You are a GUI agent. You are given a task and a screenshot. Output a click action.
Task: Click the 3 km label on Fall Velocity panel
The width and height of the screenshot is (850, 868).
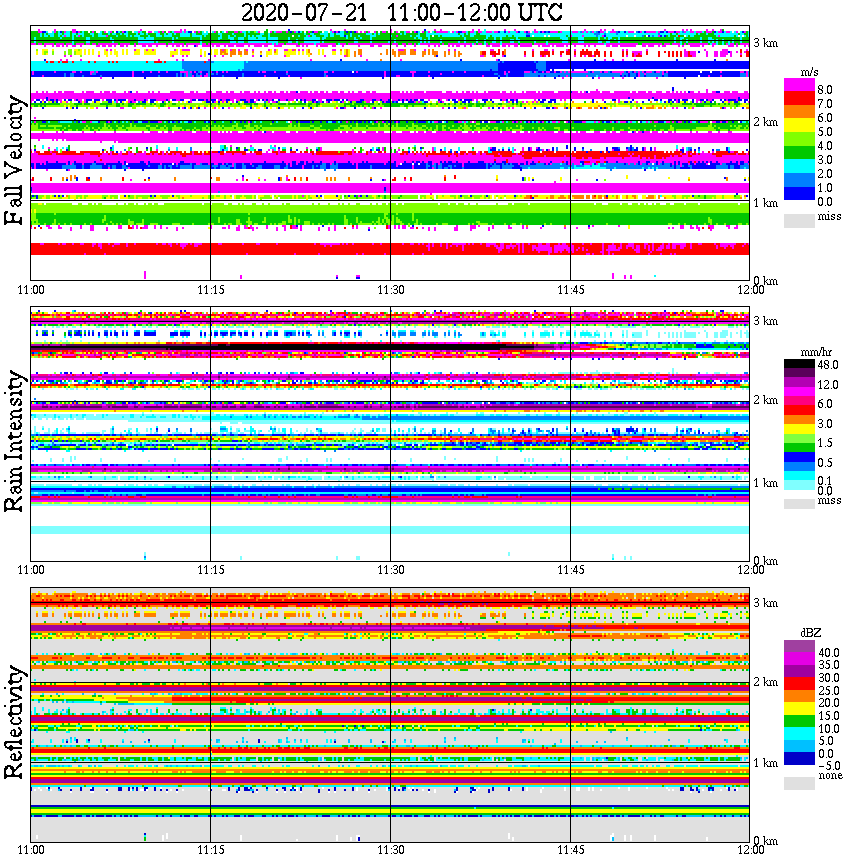766,43
